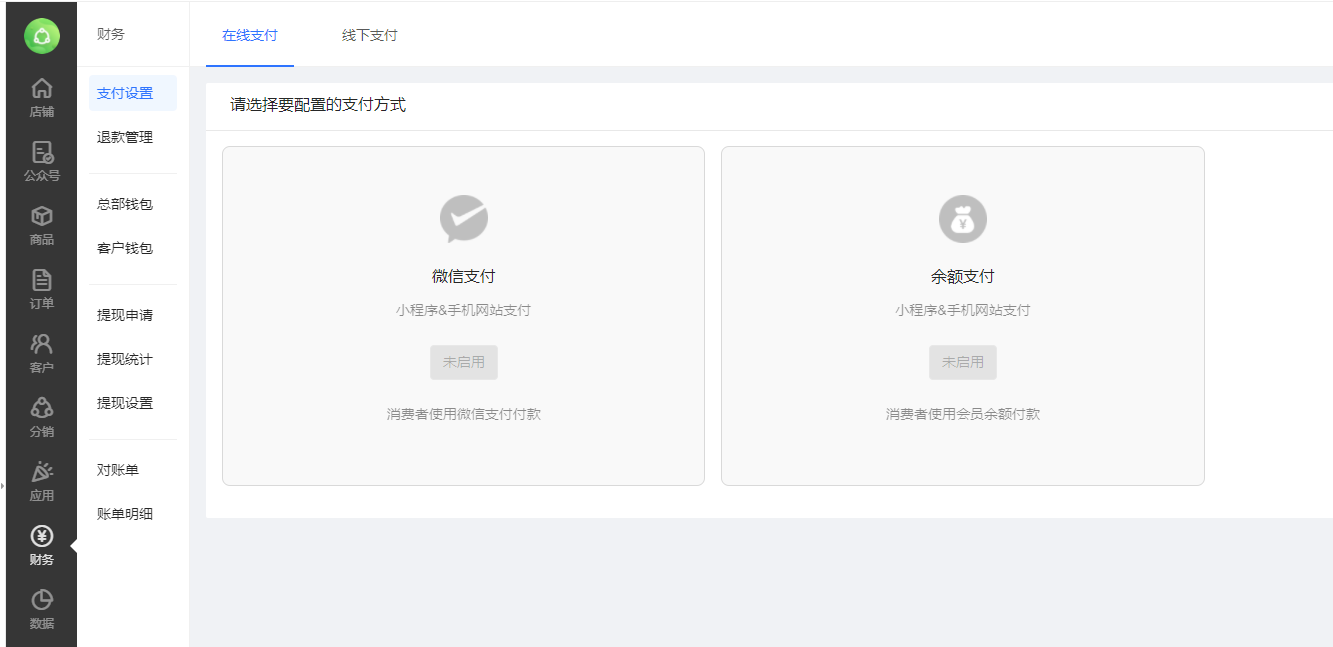Expand the sidebar collapse arrow at left edge
The width and height of the screenshot is (1333, 647).
click(x=3, y=486)
